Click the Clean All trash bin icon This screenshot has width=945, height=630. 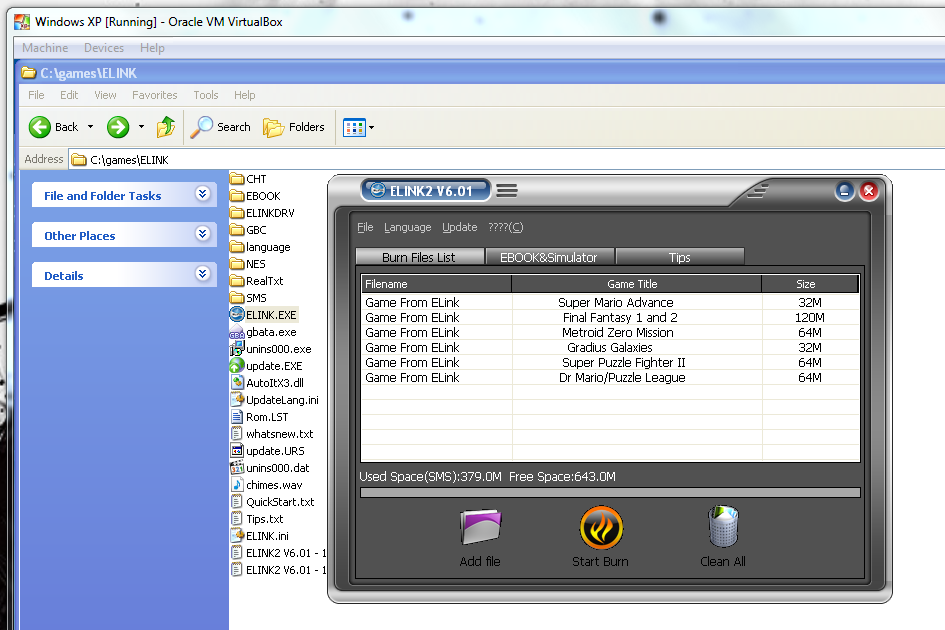[x=723, y=526]
